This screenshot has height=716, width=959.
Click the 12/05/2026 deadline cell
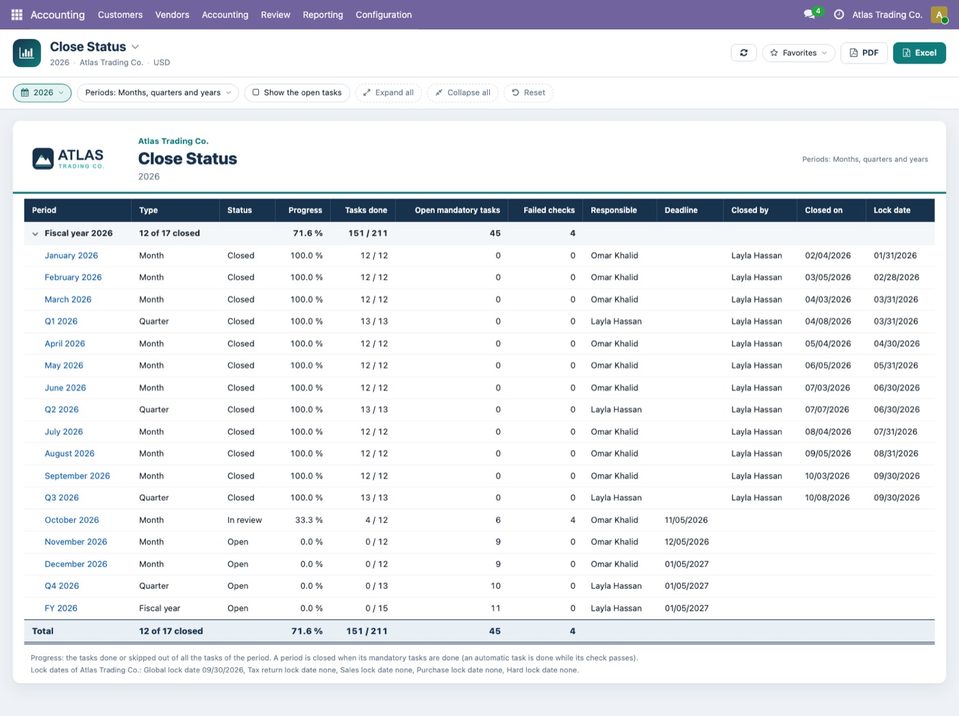(x=687, y=542)
